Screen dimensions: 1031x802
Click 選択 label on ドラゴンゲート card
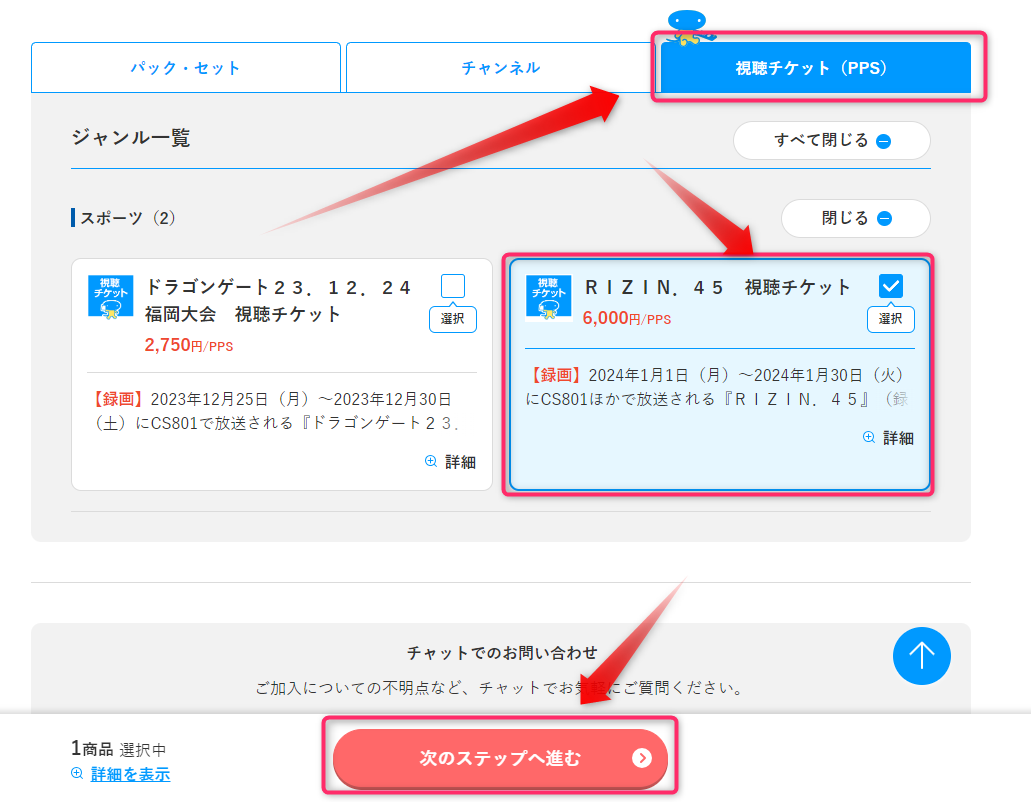452,319
